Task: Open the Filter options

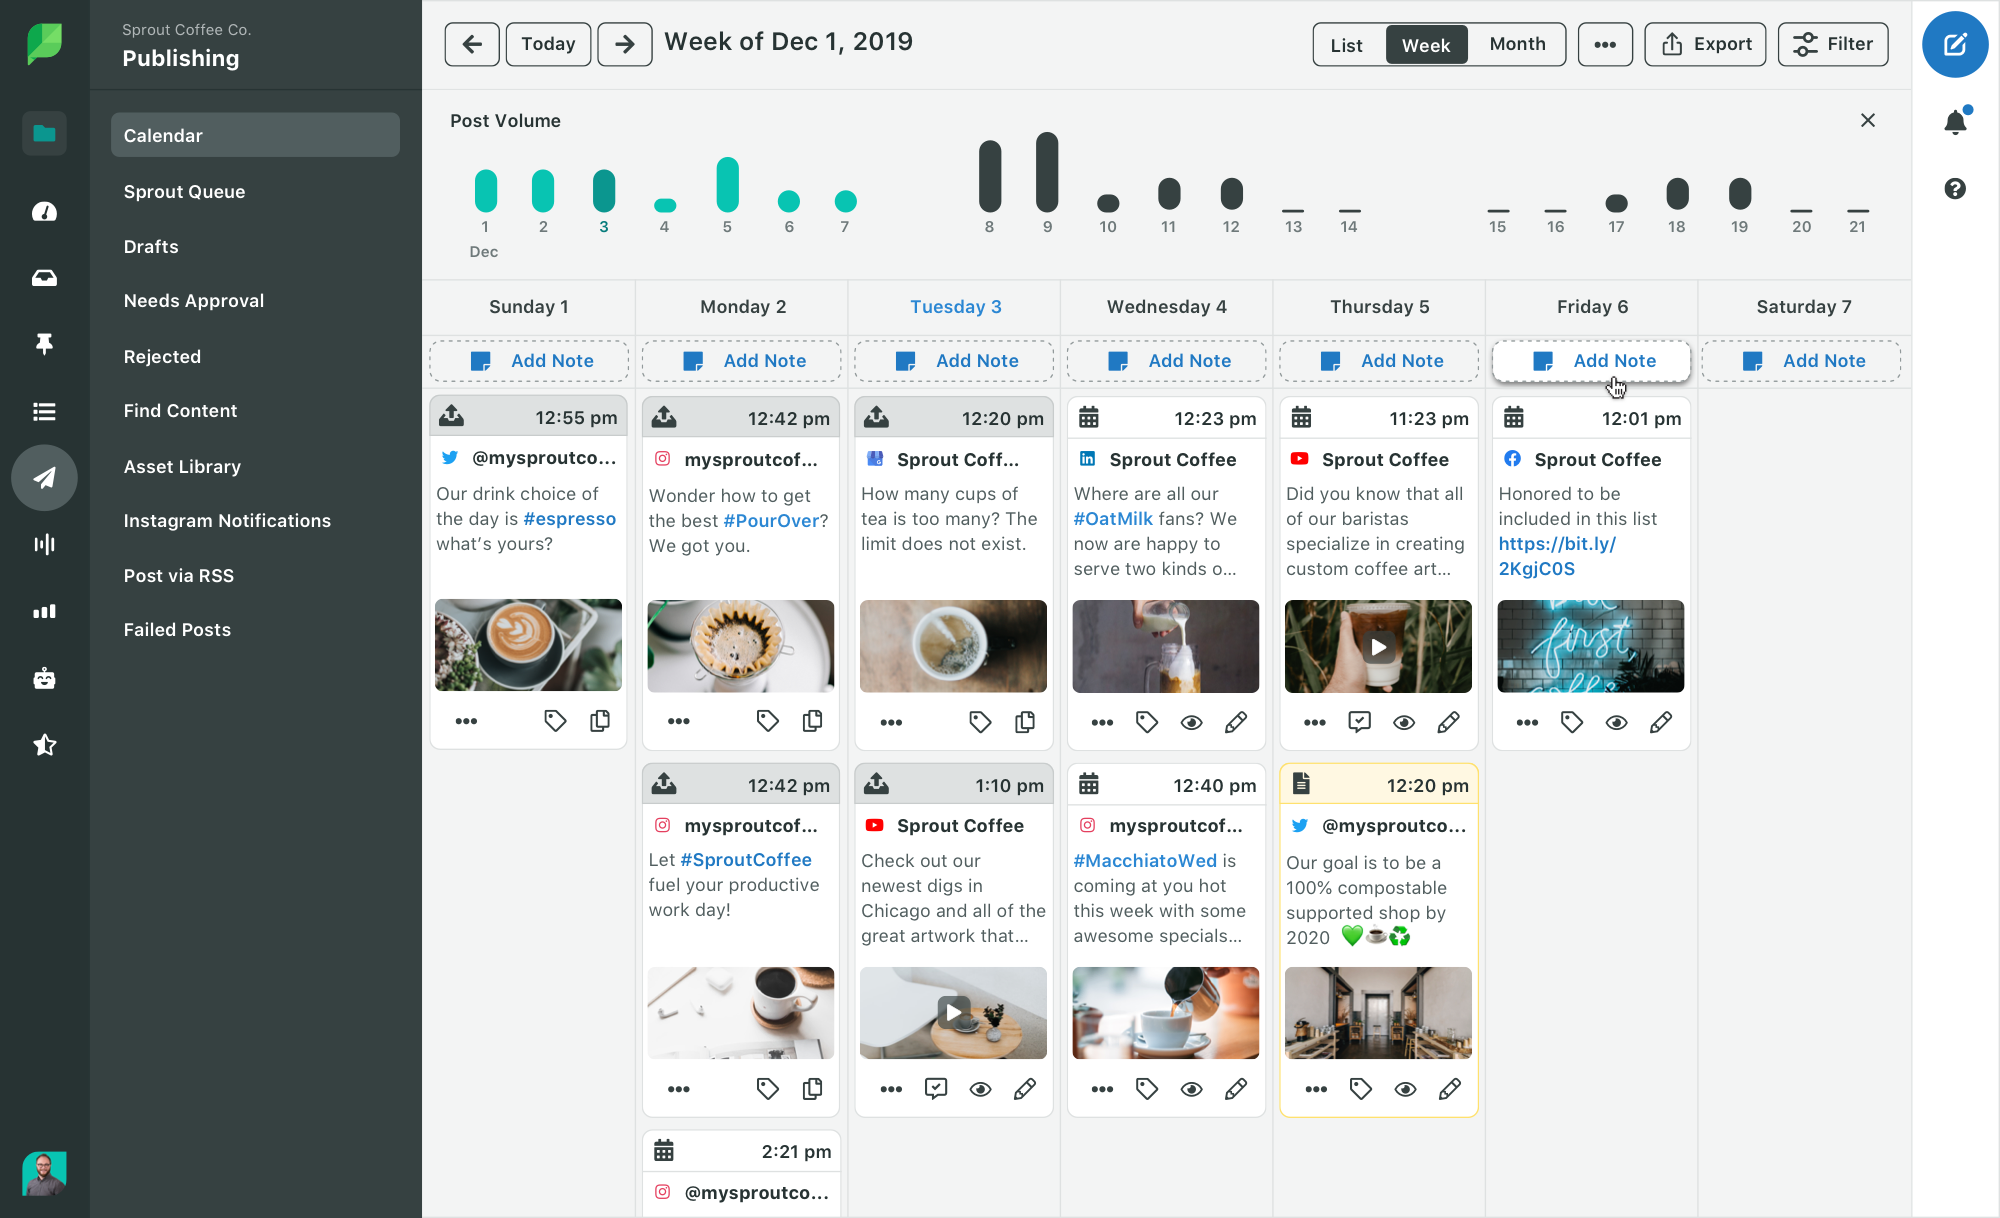Action: click(x=1833, y=45)
